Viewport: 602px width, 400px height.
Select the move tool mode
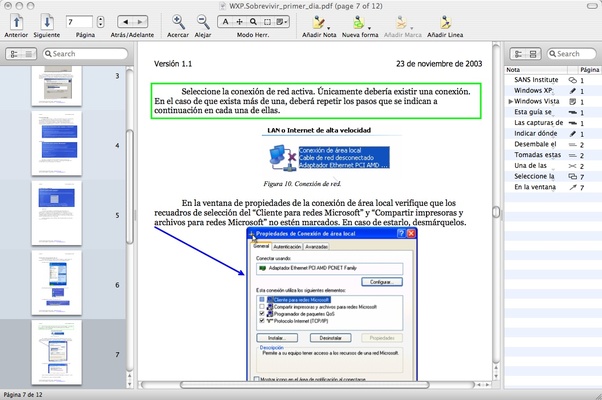pyautogui.click(x=239, y=22)
